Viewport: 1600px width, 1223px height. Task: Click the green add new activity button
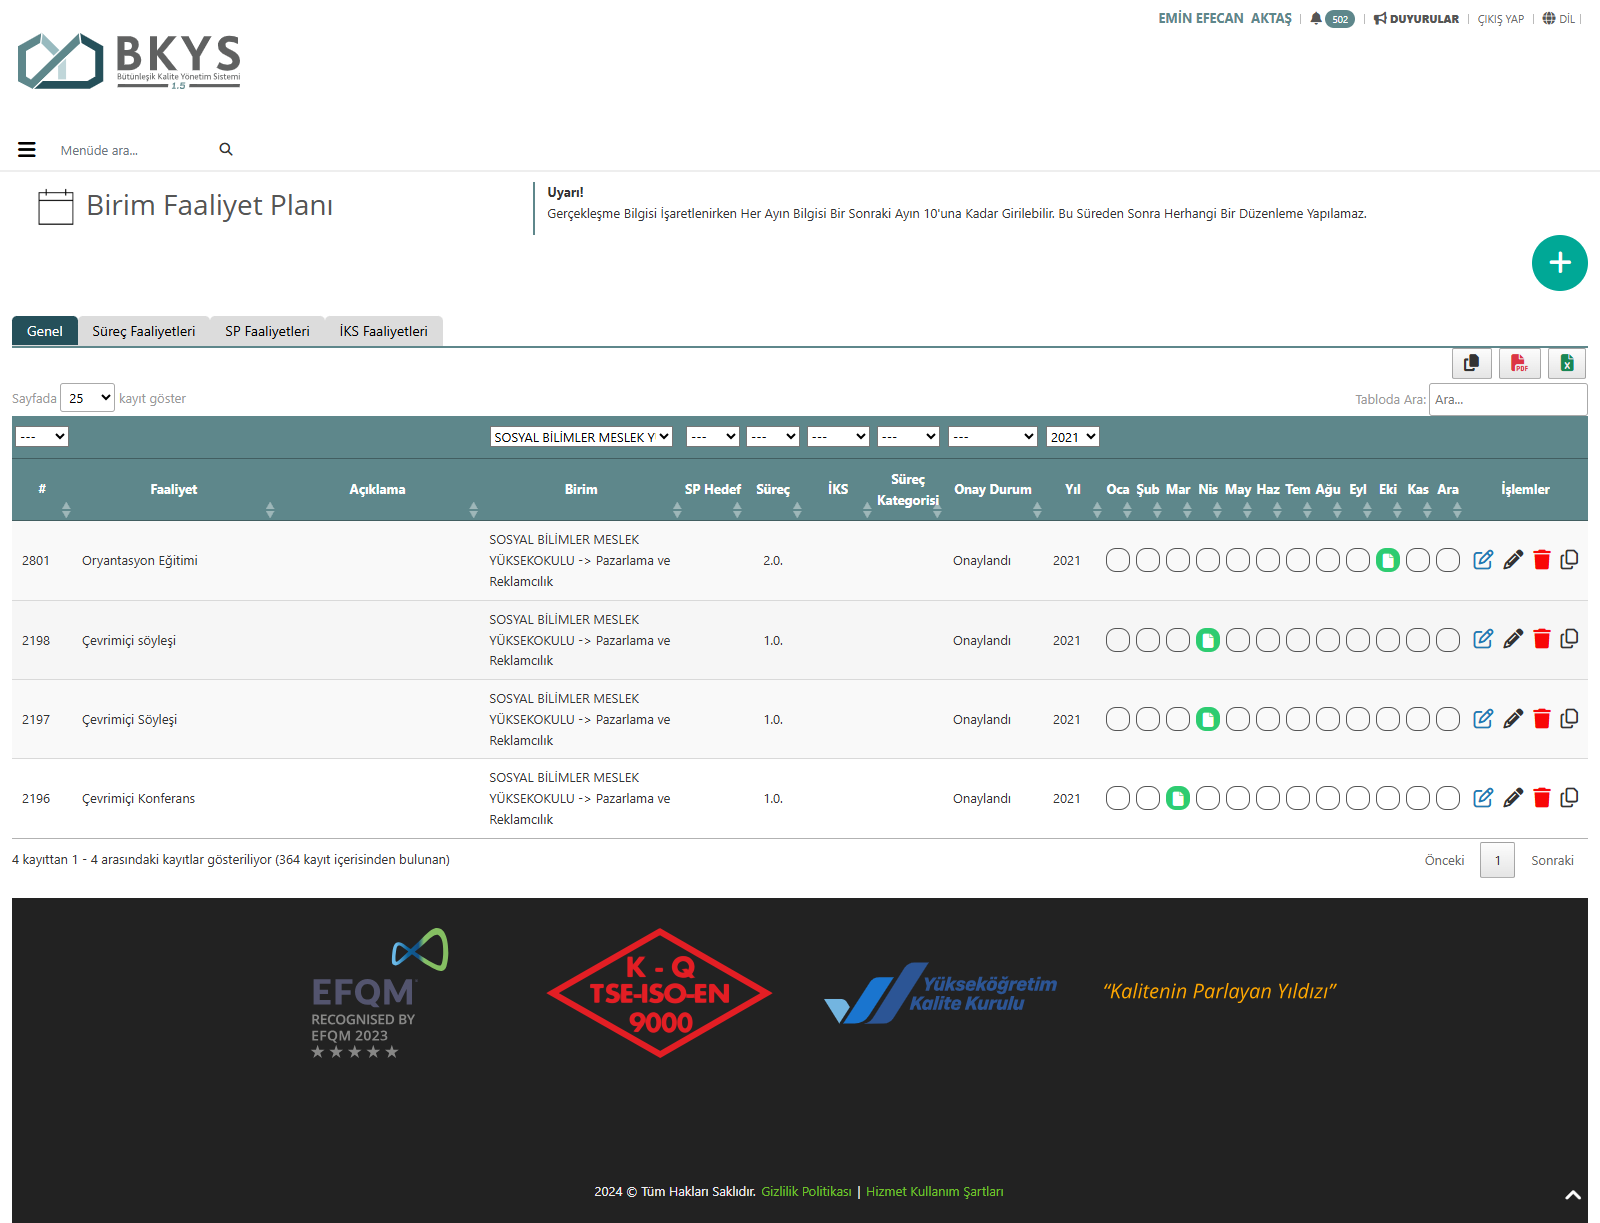pyautogui.click(x=1559, y=263)
